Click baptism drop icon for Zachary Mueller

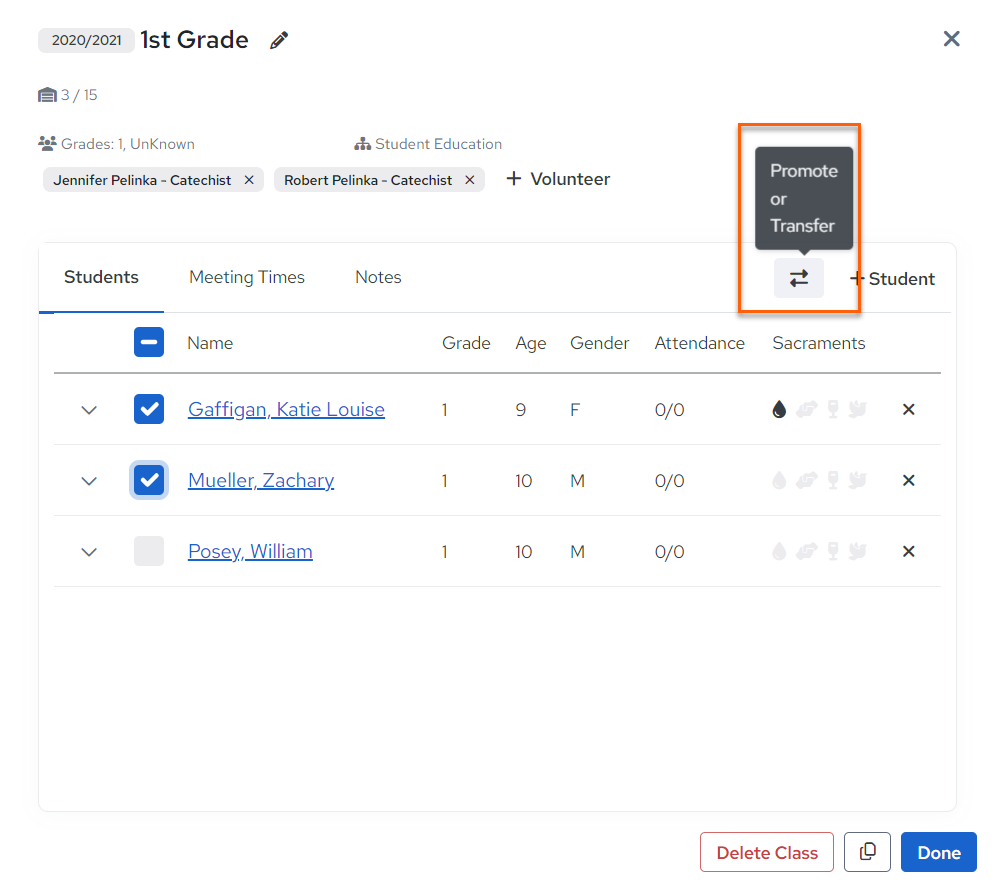(x=779, y=481)
